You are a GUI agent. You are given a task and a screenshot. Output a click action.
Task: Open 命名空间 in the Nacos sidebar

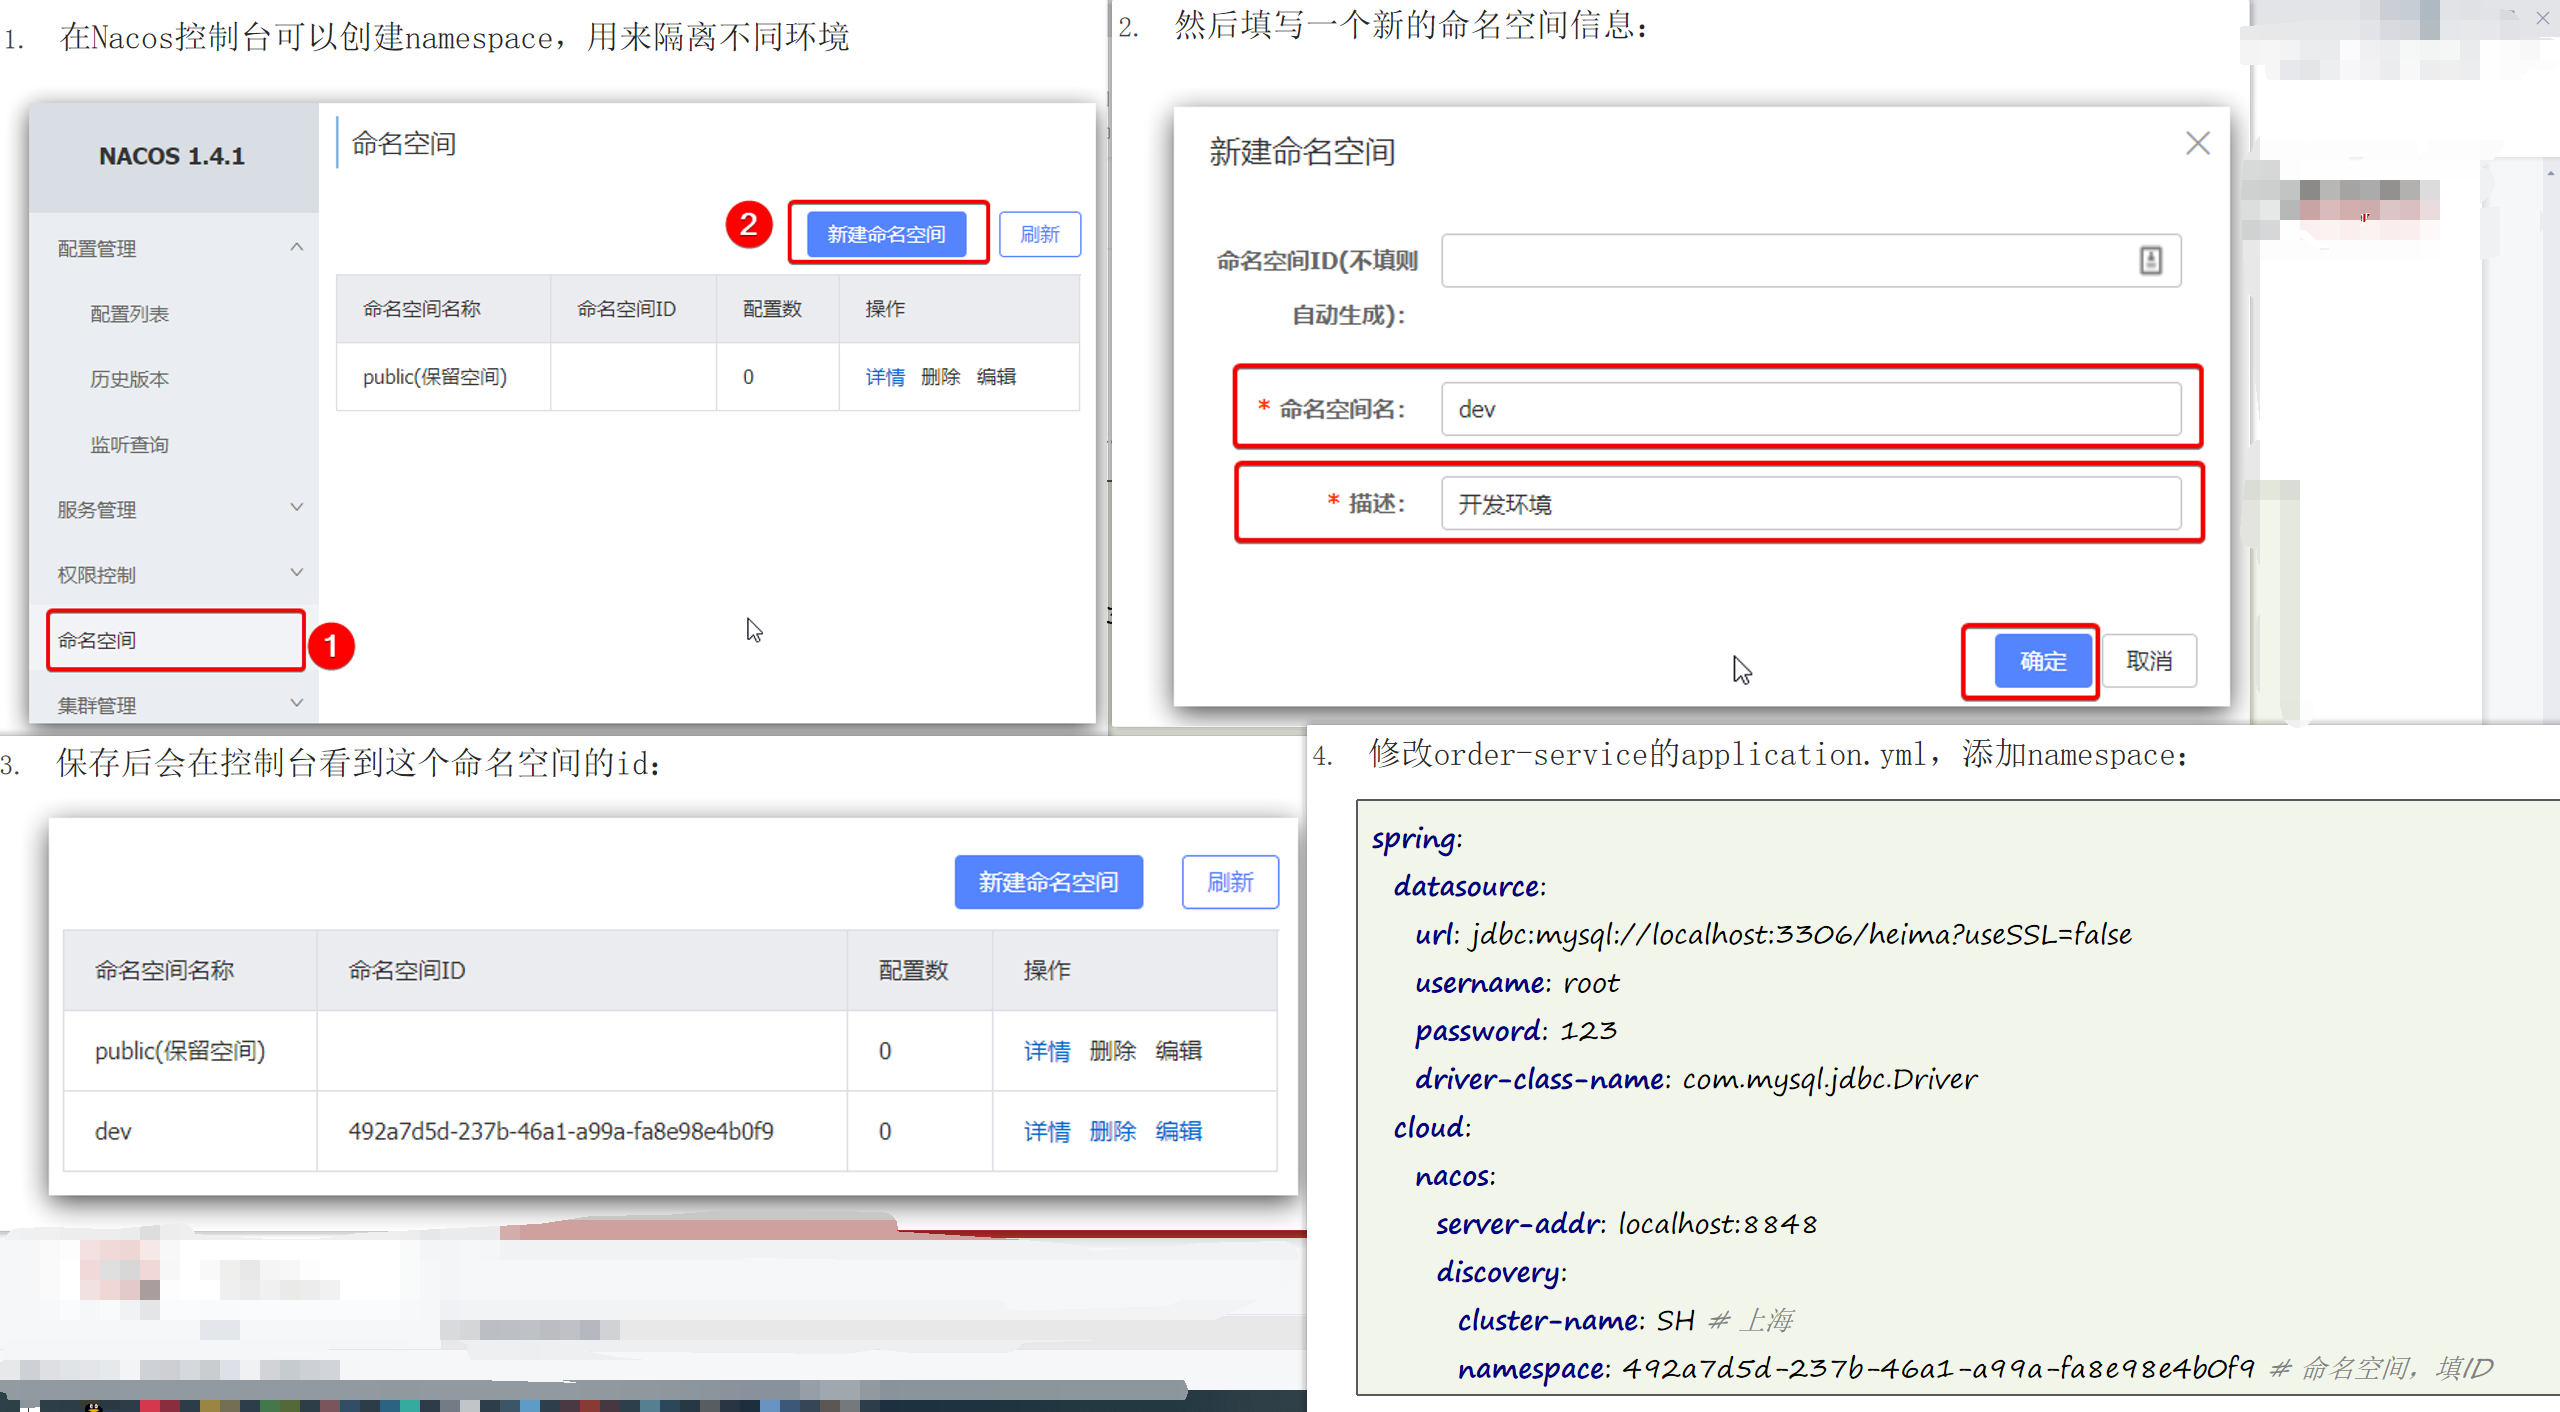(x=97, y=640)
